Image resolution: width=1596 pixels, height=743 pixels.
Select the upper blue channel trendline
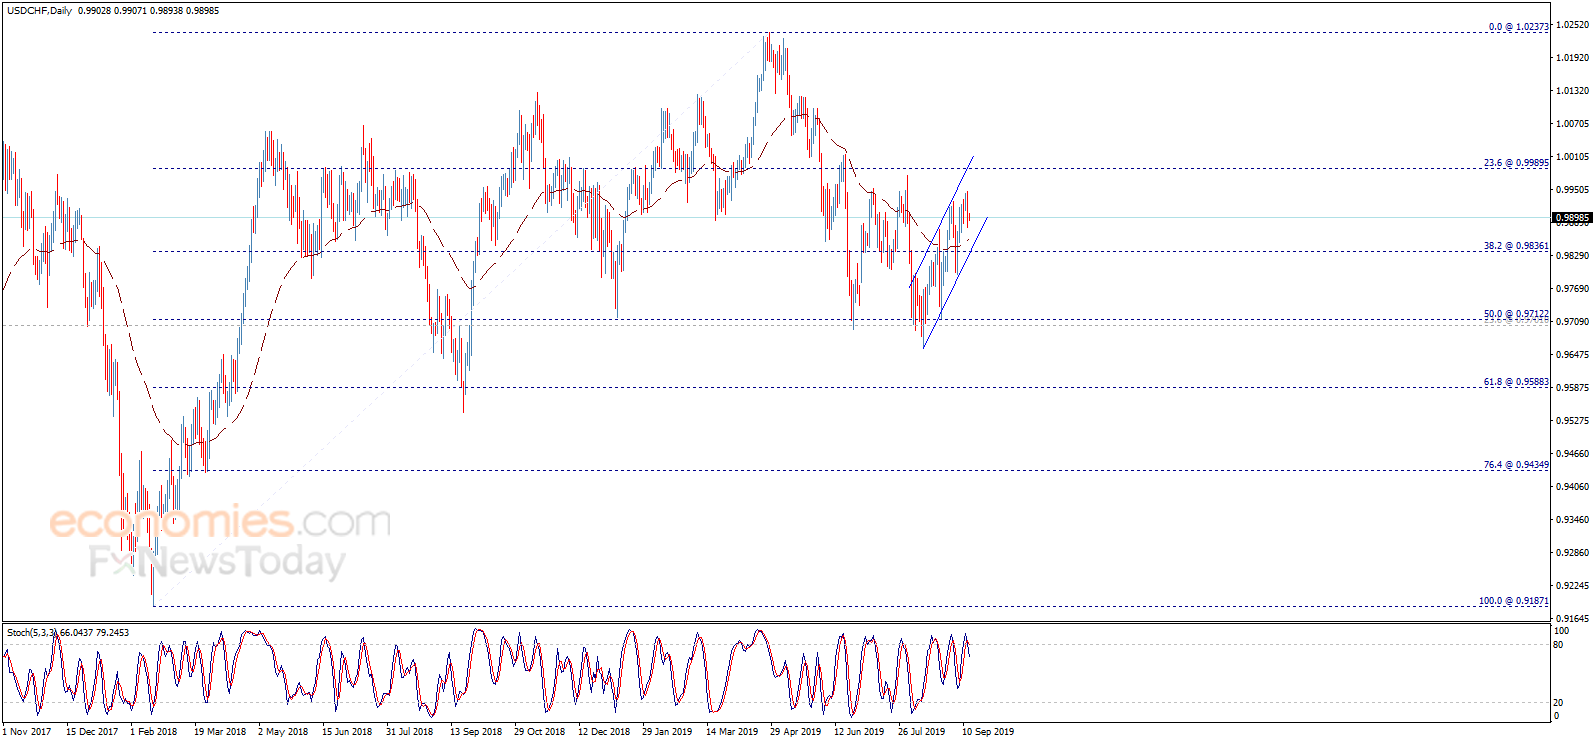coord(942,221)
